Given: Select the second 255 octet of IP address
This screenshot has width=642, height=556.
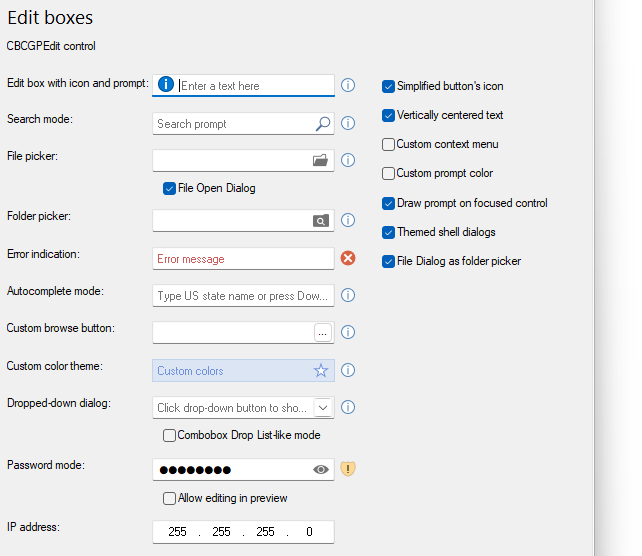Looking at the screenshot, I should 221,532.
